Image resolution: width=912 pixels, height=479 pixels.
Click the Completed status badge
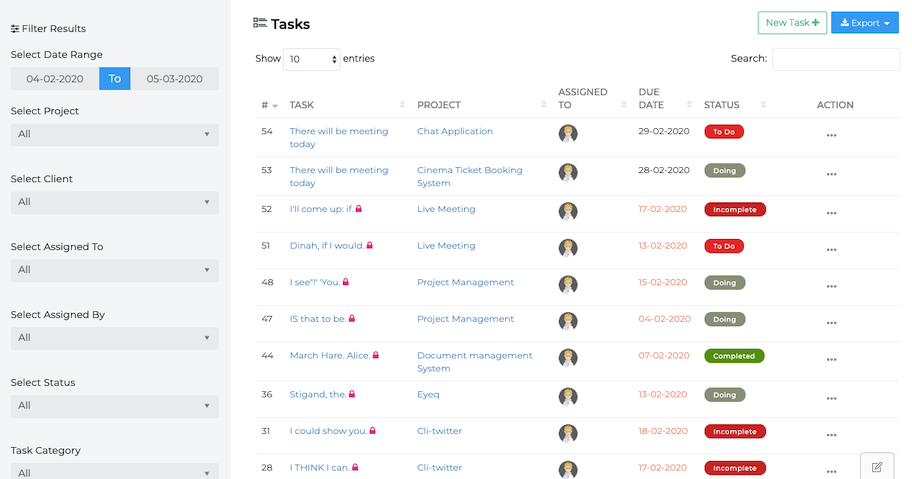pyautogui.click(x=734, y=356)
